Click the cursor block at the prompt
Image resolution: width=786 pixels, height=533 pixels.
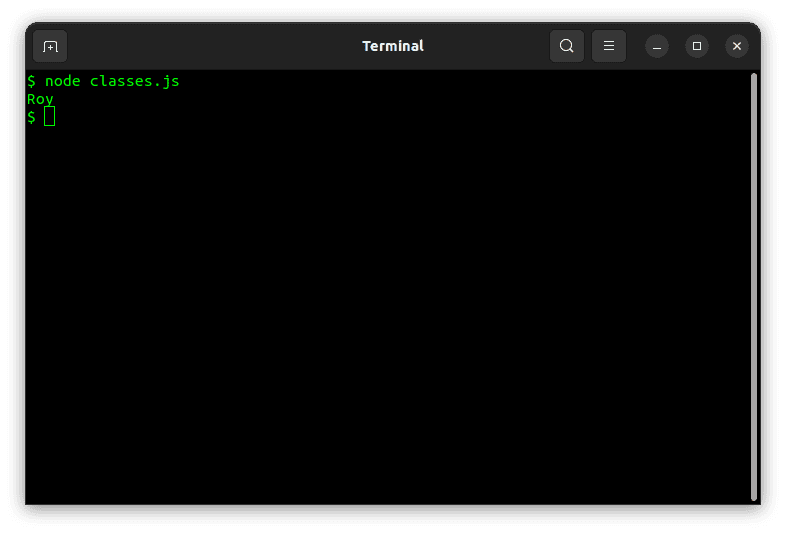coord(49,117)
